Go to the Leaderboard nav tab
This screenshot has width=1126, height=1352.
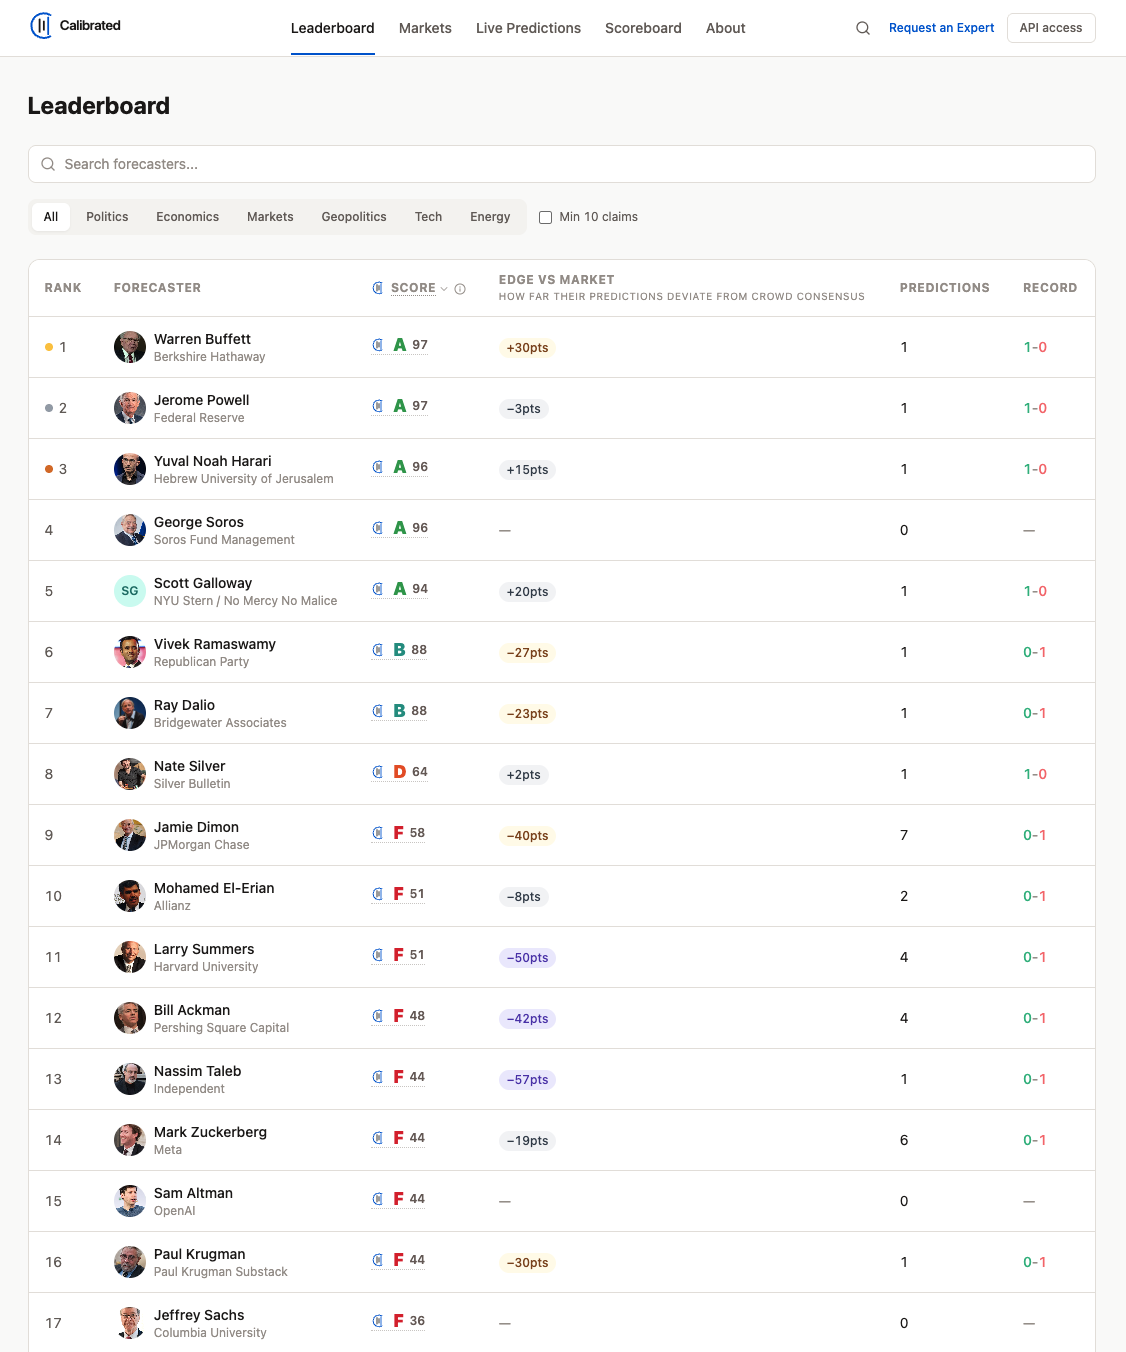(x=333, y=28)
